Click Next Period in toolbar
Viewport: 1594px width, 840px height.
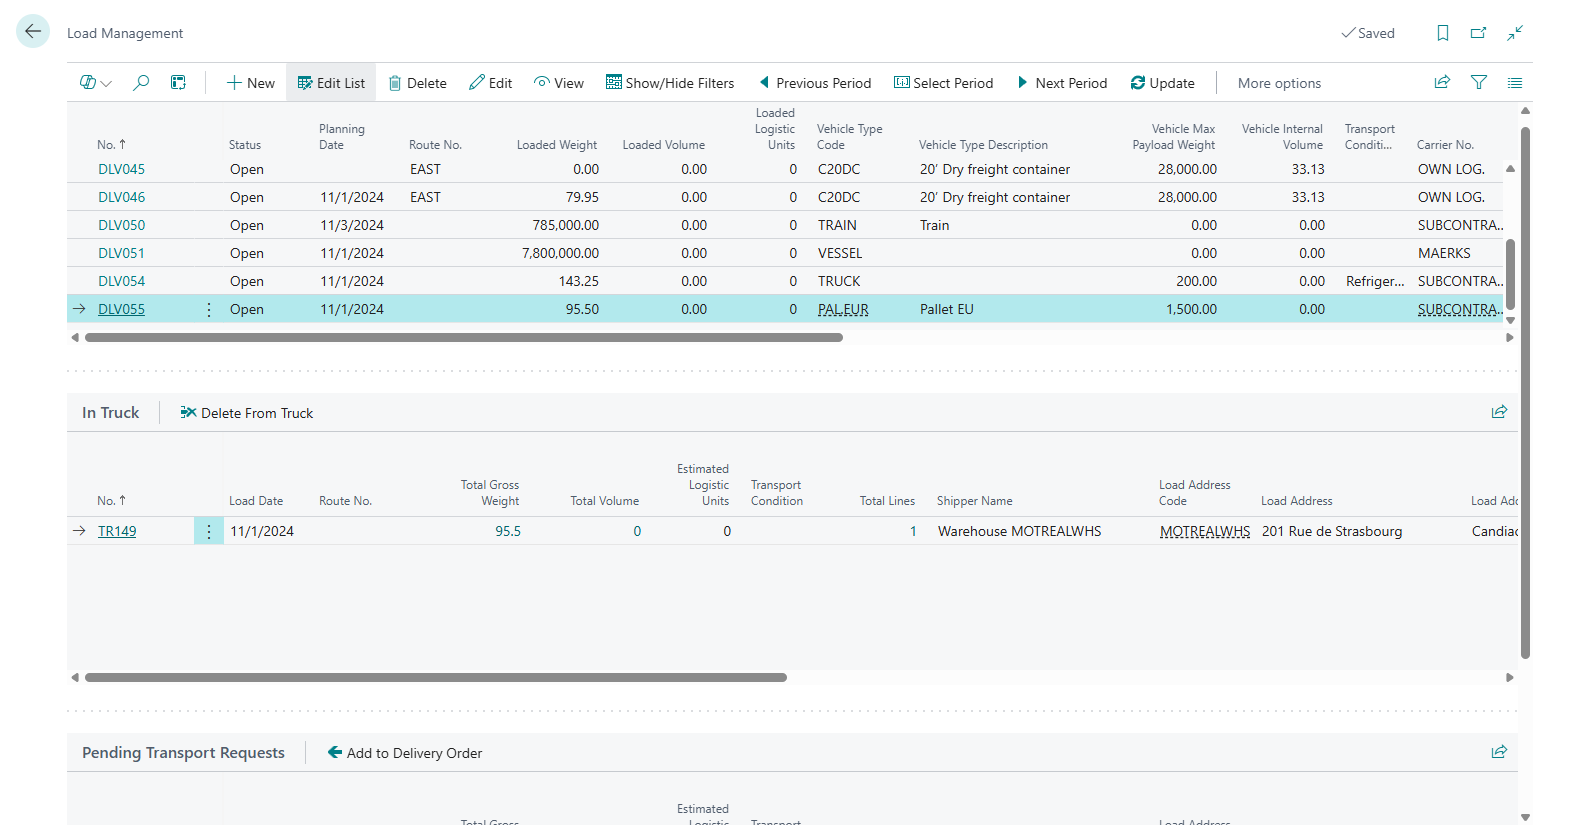[x=1062, y=83]
